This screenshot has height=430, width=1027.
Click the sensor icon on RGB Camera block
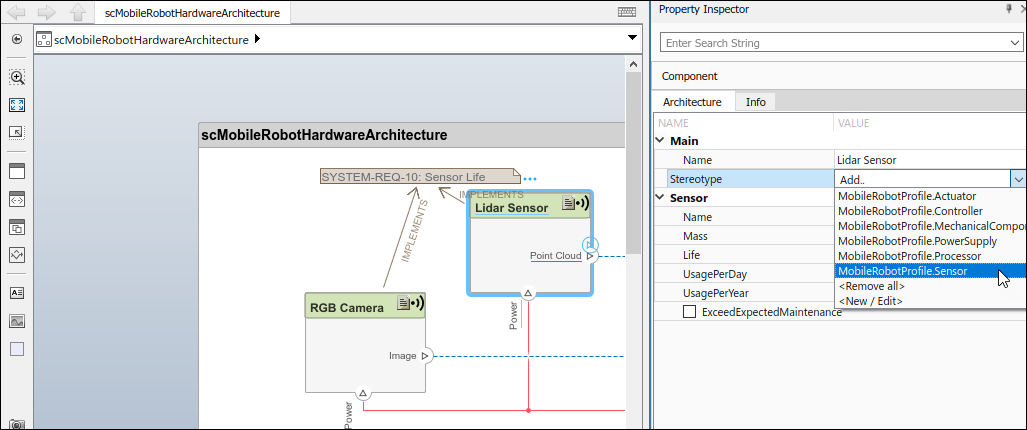(411, 305)
